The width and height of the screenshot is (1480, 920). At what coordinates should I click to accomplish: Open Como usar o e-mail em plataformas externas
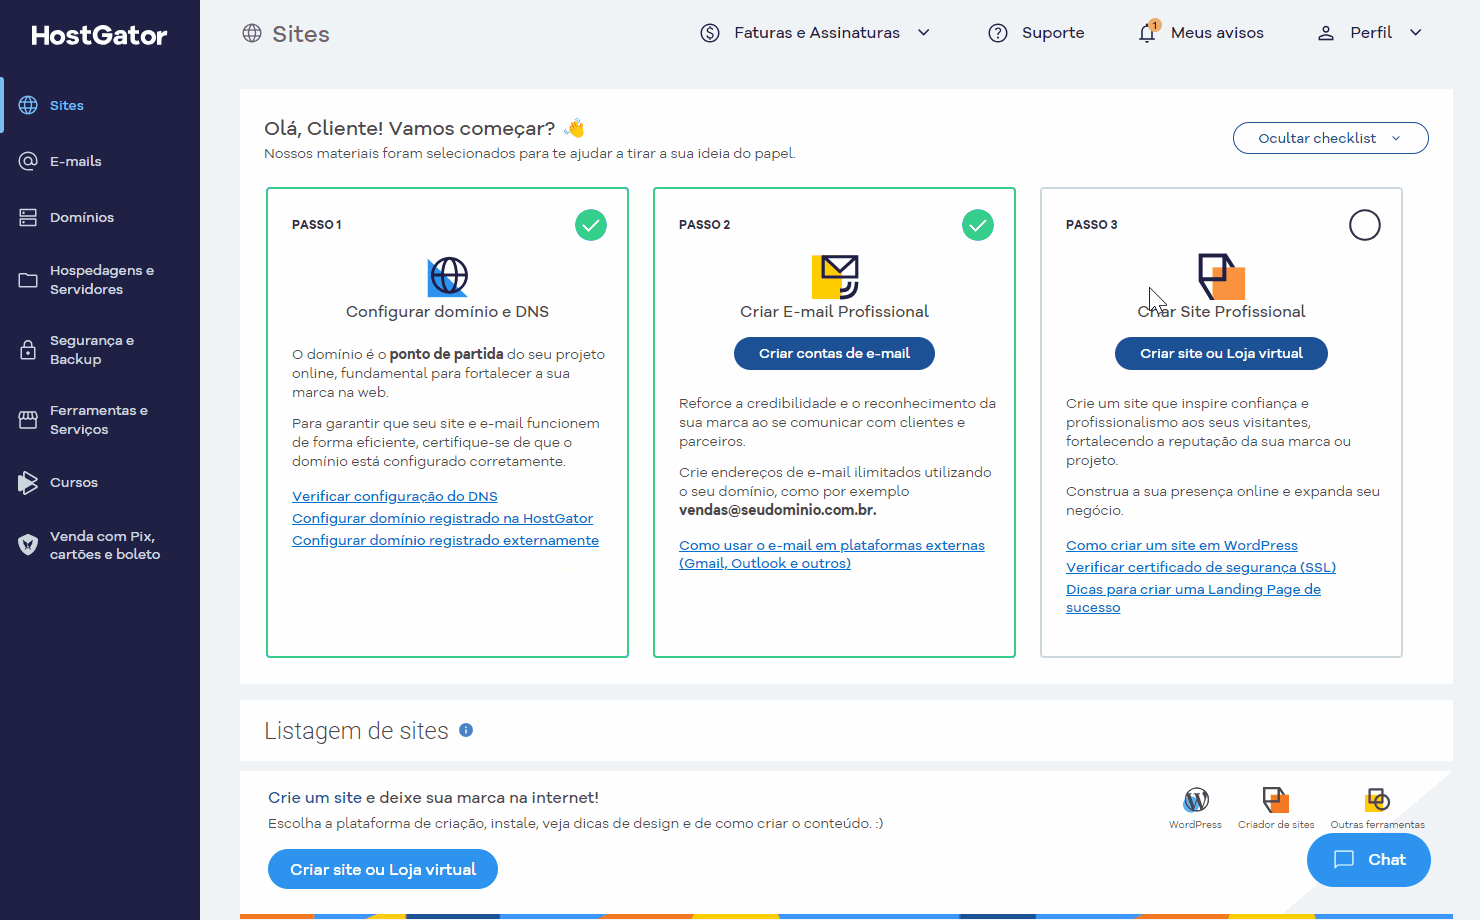pos(832,554)
